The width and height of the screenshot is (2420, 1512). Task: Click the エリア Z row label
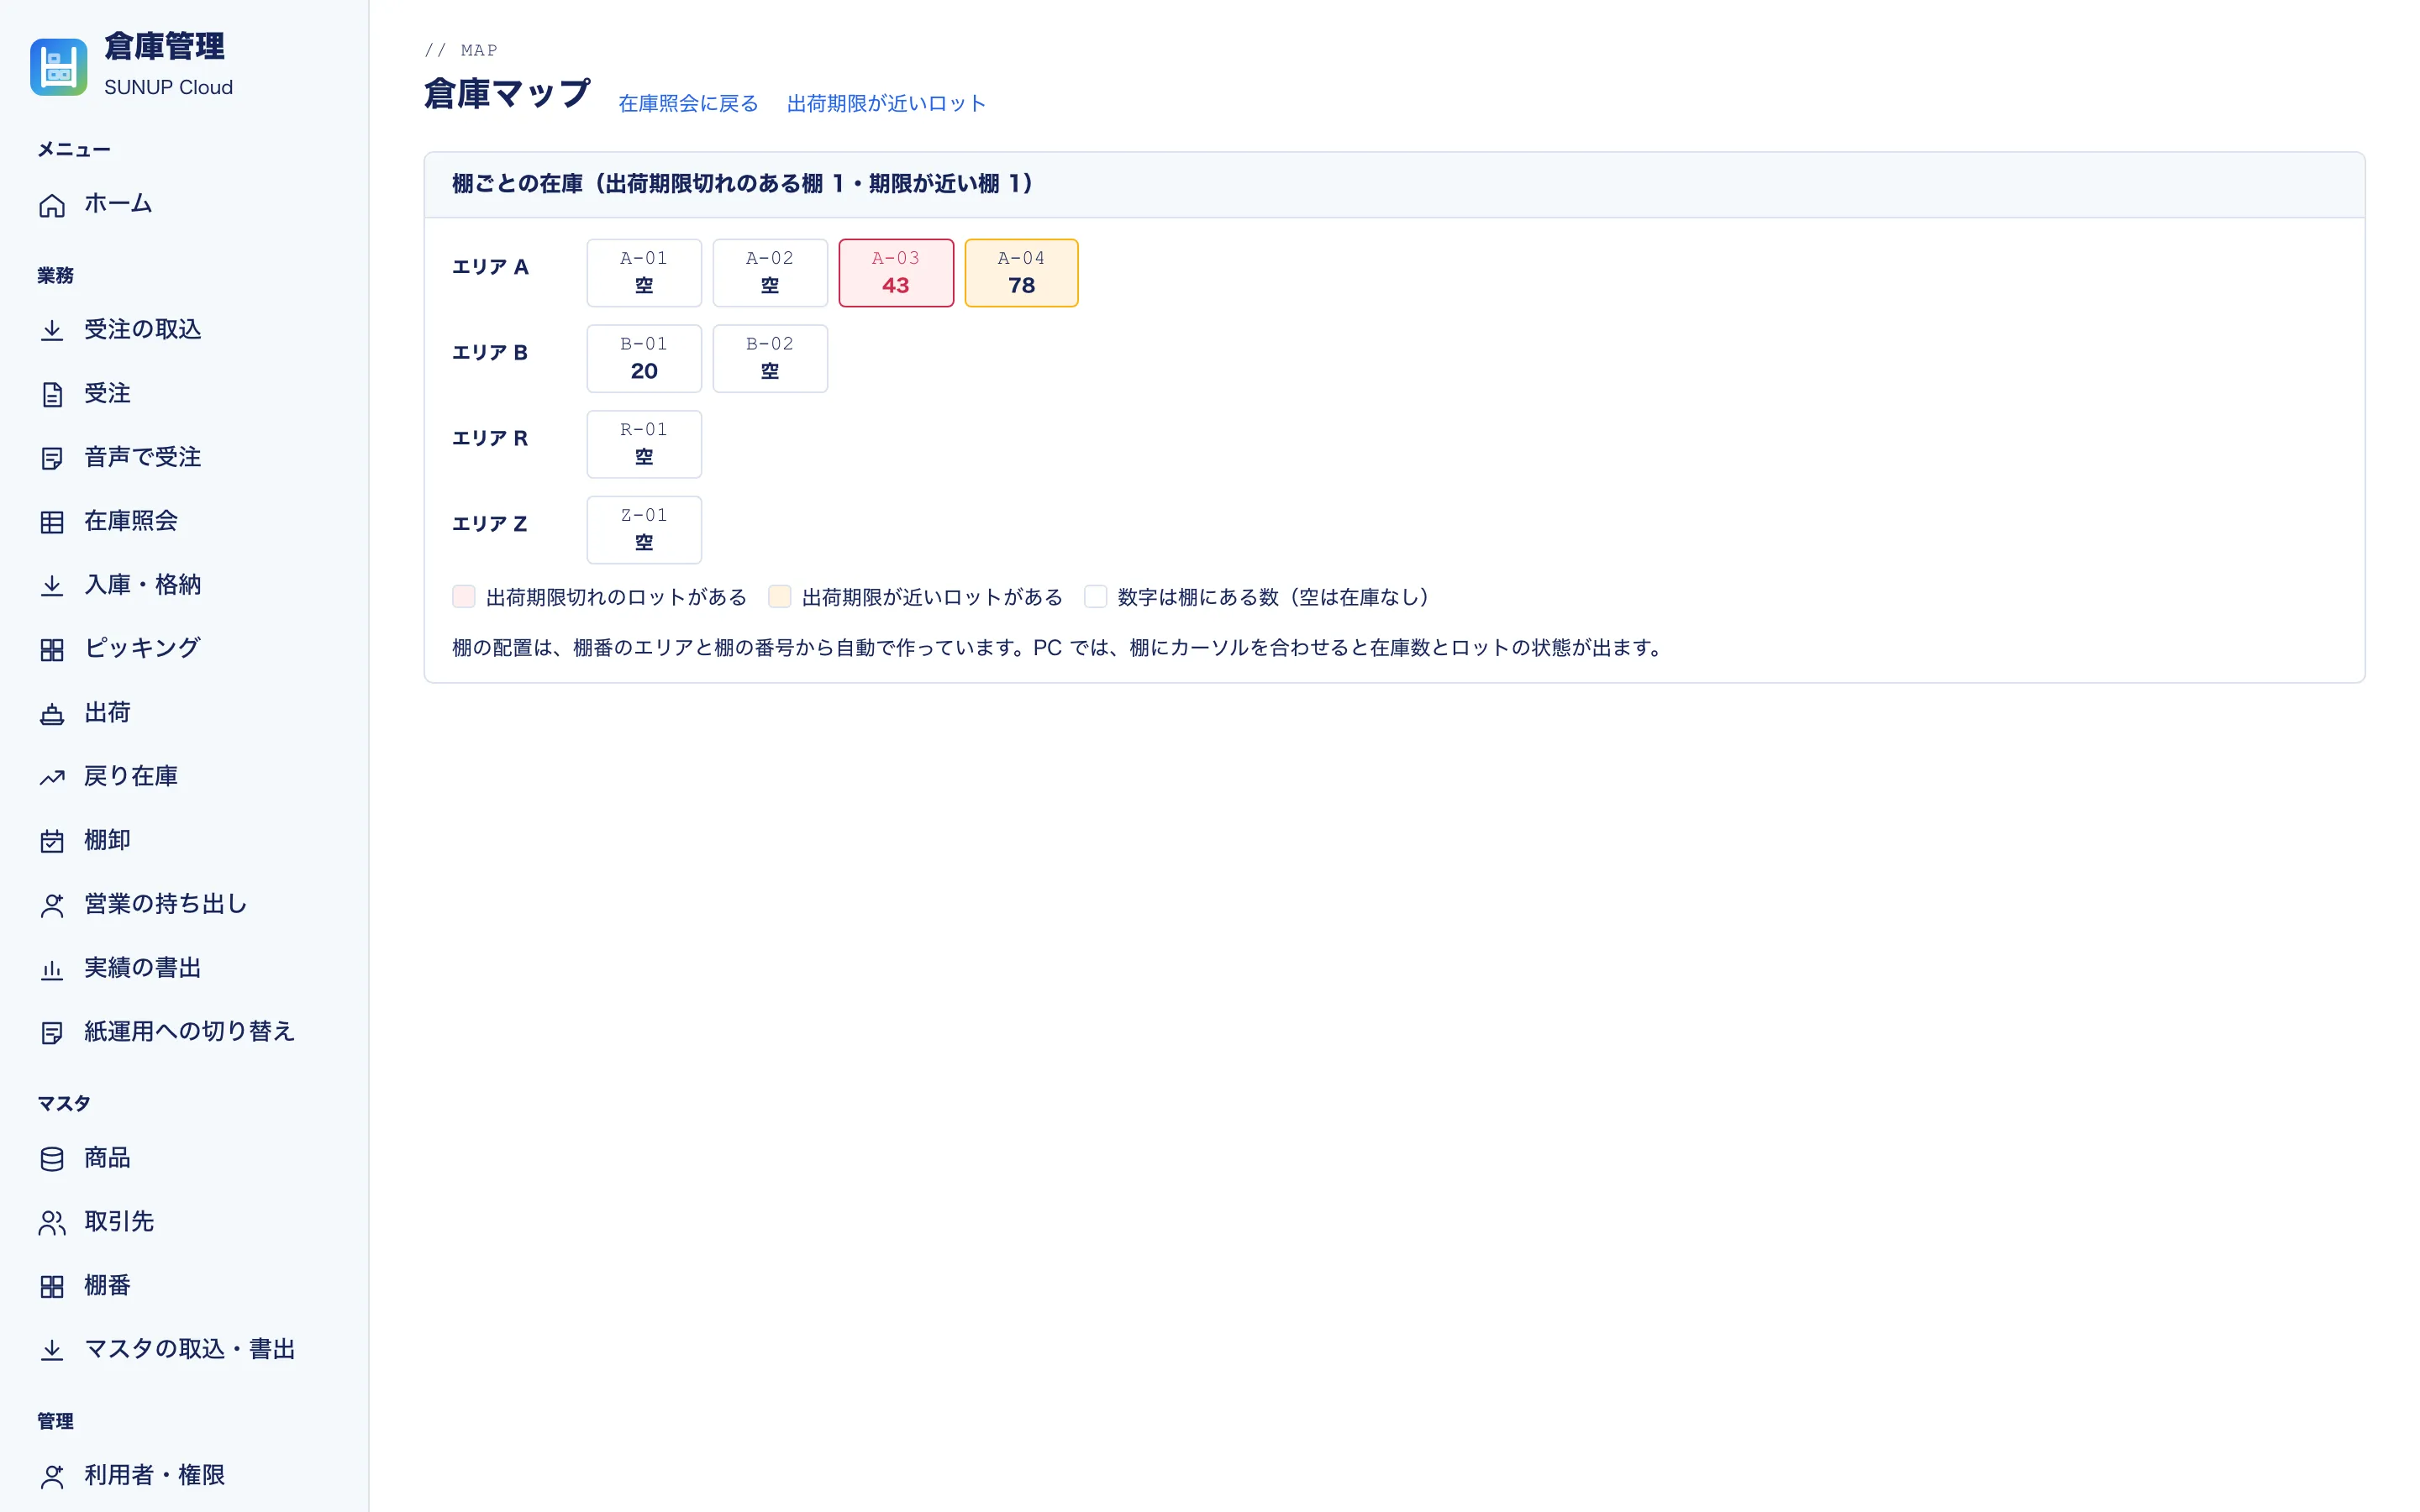click(490, 524)
